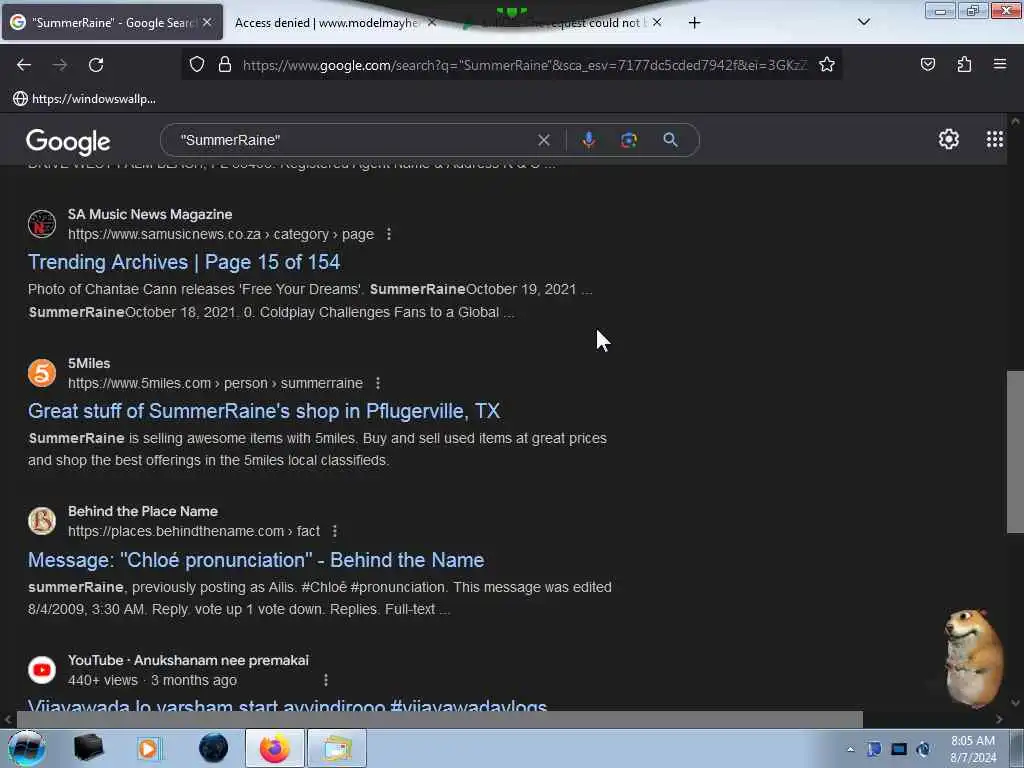Clear the Google search box with X

coord(543,140)
